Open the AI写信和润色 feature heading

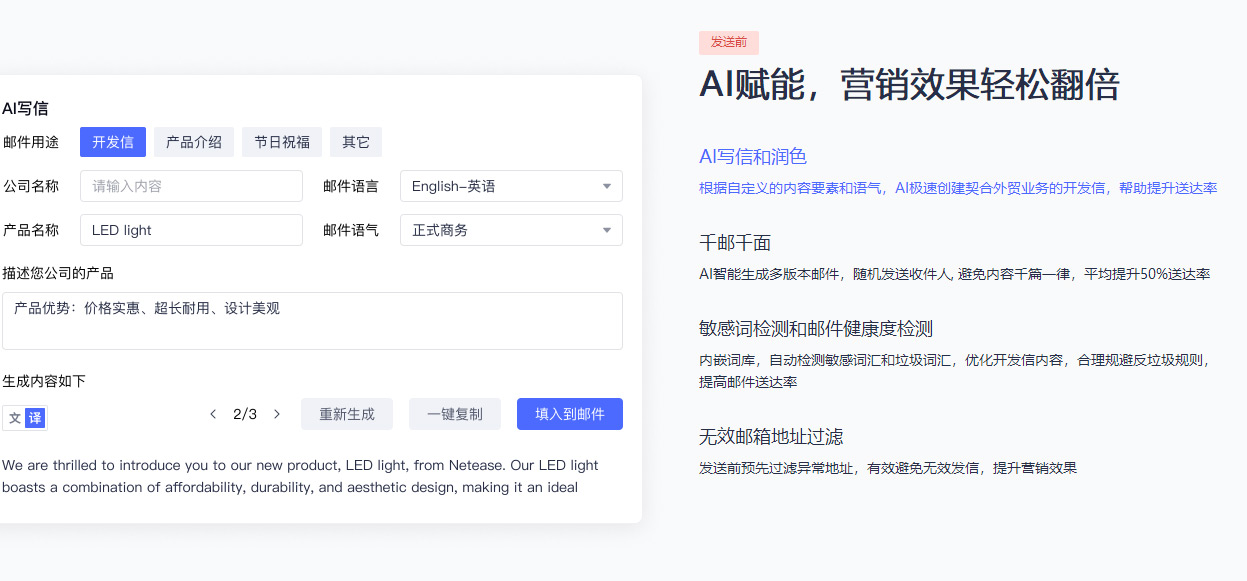coord(753,157)
